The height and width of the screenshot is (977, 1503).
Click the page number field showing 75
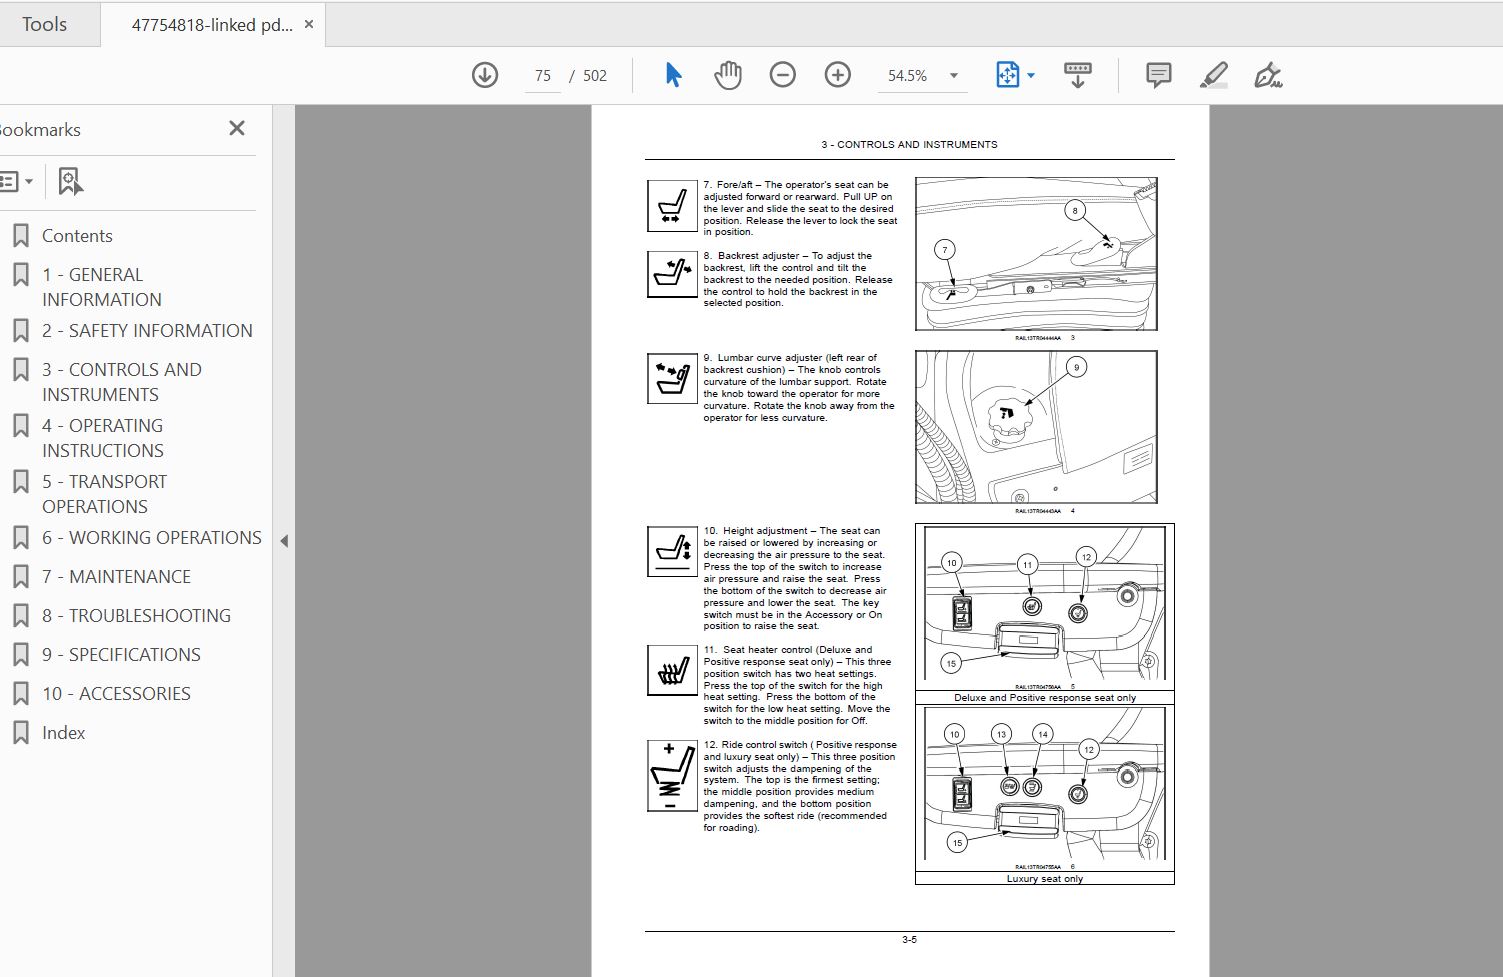coord(543,76)
